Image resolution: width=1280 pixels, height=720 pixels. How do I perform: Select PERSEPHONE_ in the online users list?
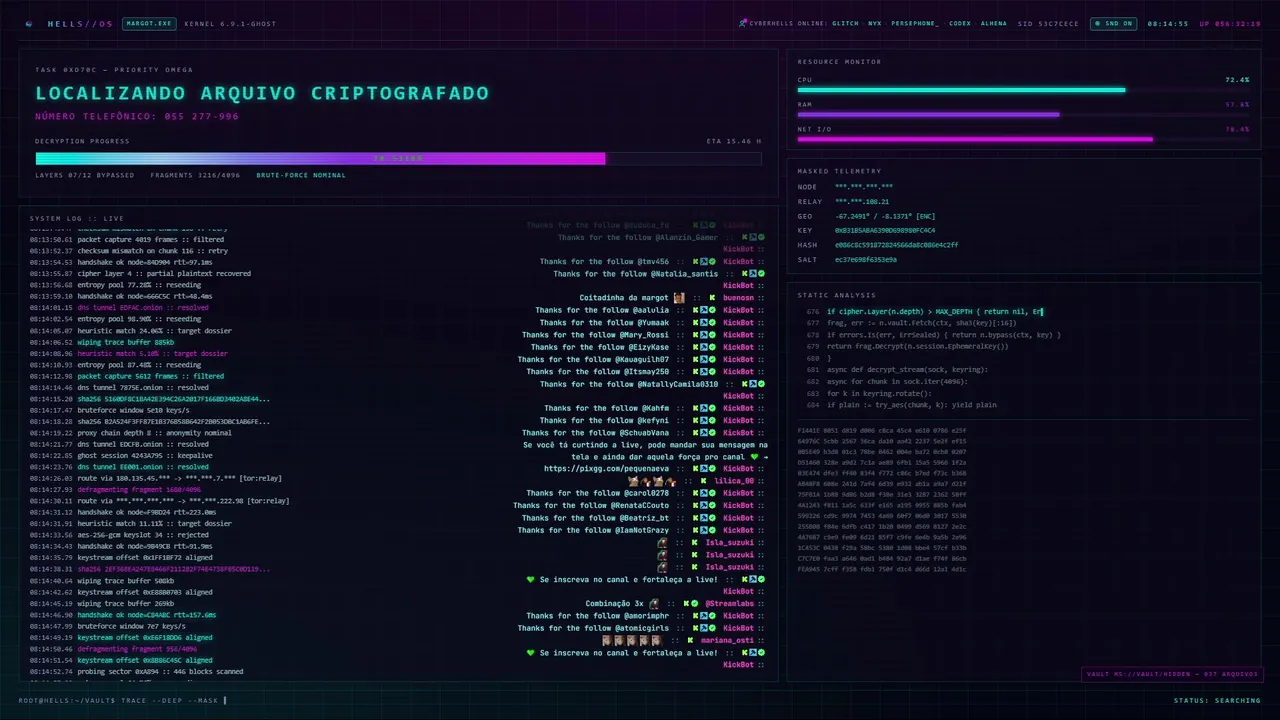tap(916, 23)
